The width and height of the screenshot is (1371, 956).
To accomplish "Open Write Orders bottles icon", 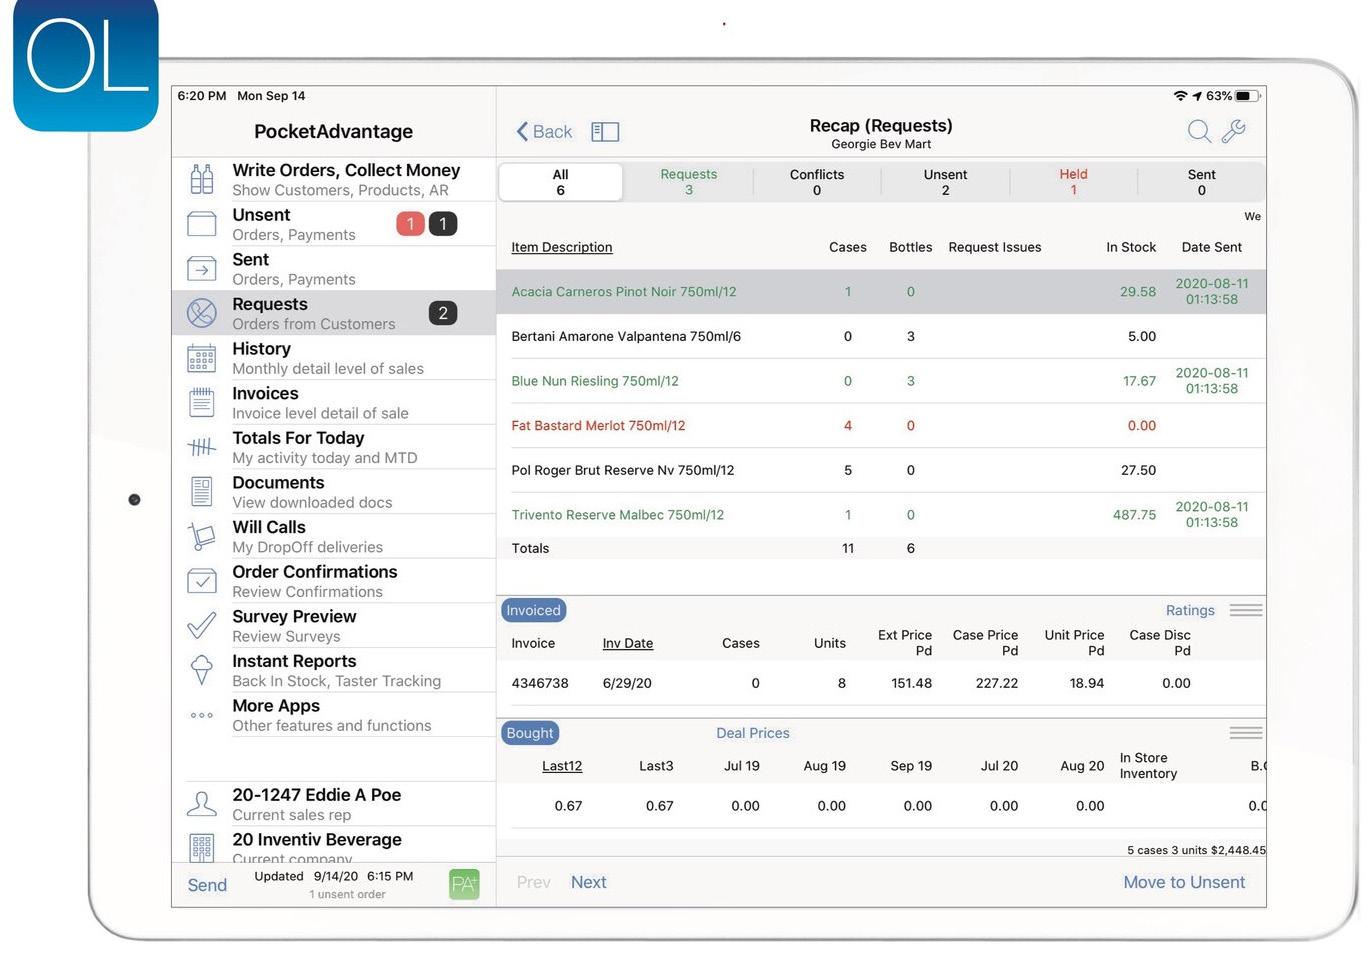I will coord(202,179).
